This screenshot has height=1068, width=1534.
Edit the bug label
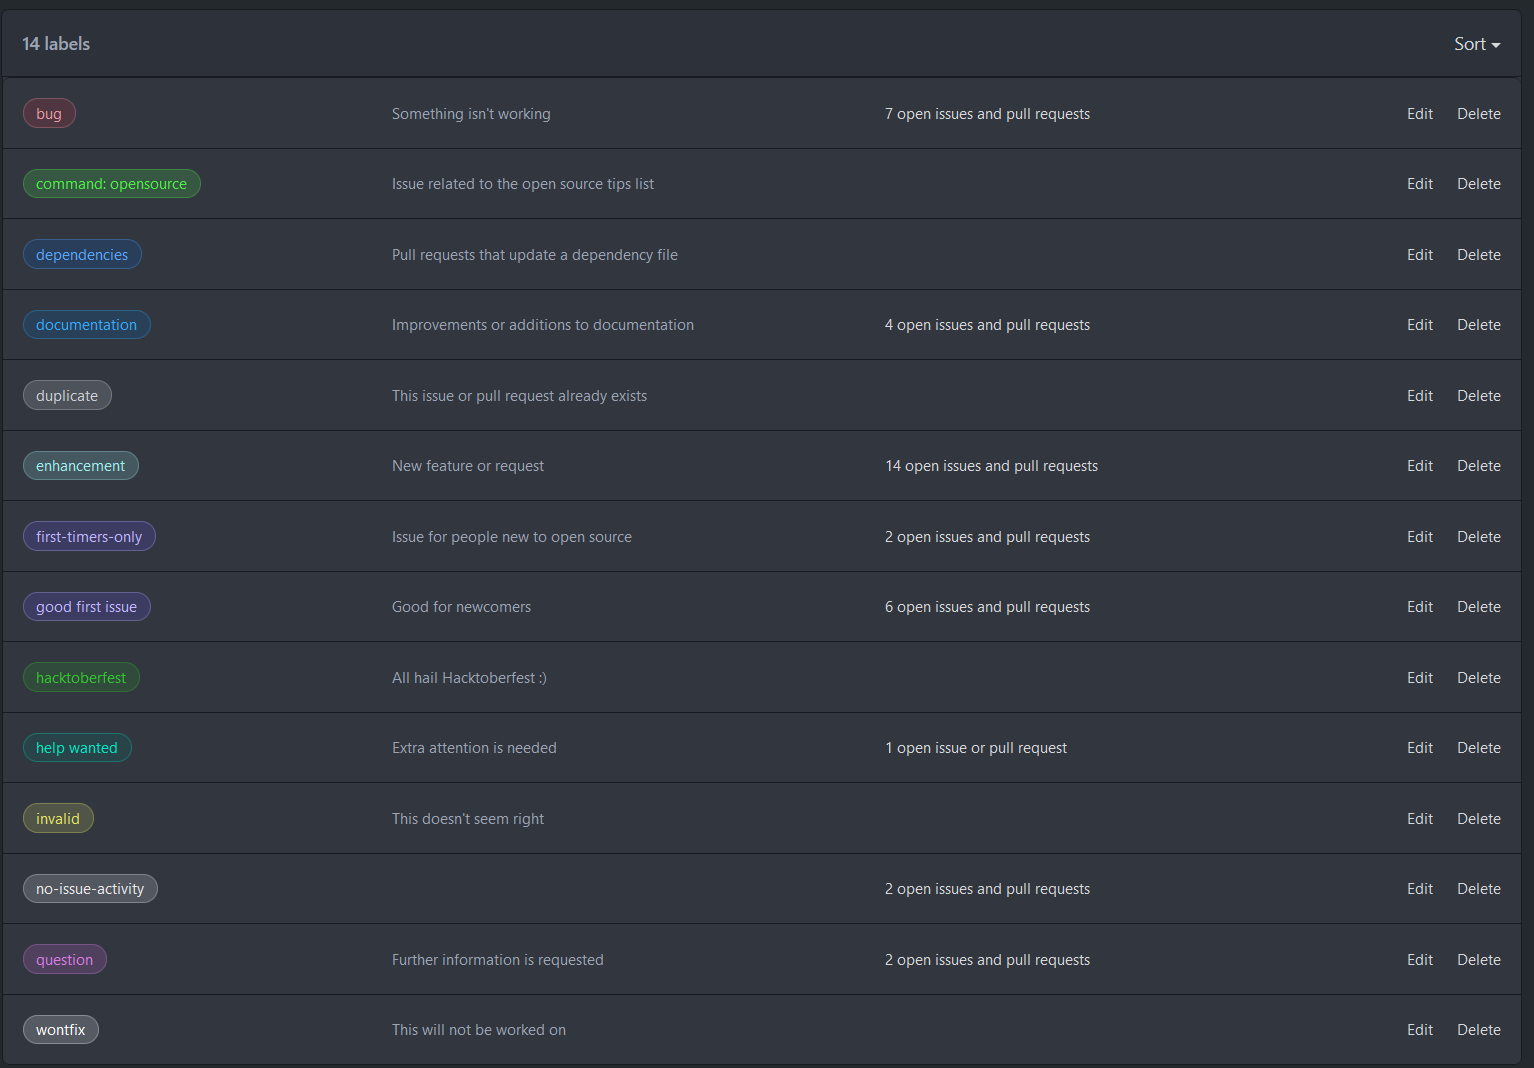[1420, 114]
